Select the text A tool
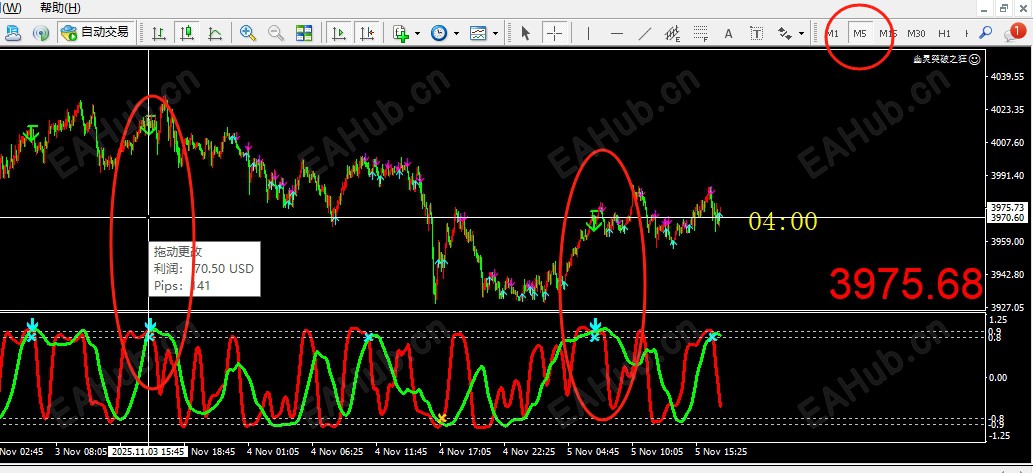 pyautogui.click(x=728, y=33)
